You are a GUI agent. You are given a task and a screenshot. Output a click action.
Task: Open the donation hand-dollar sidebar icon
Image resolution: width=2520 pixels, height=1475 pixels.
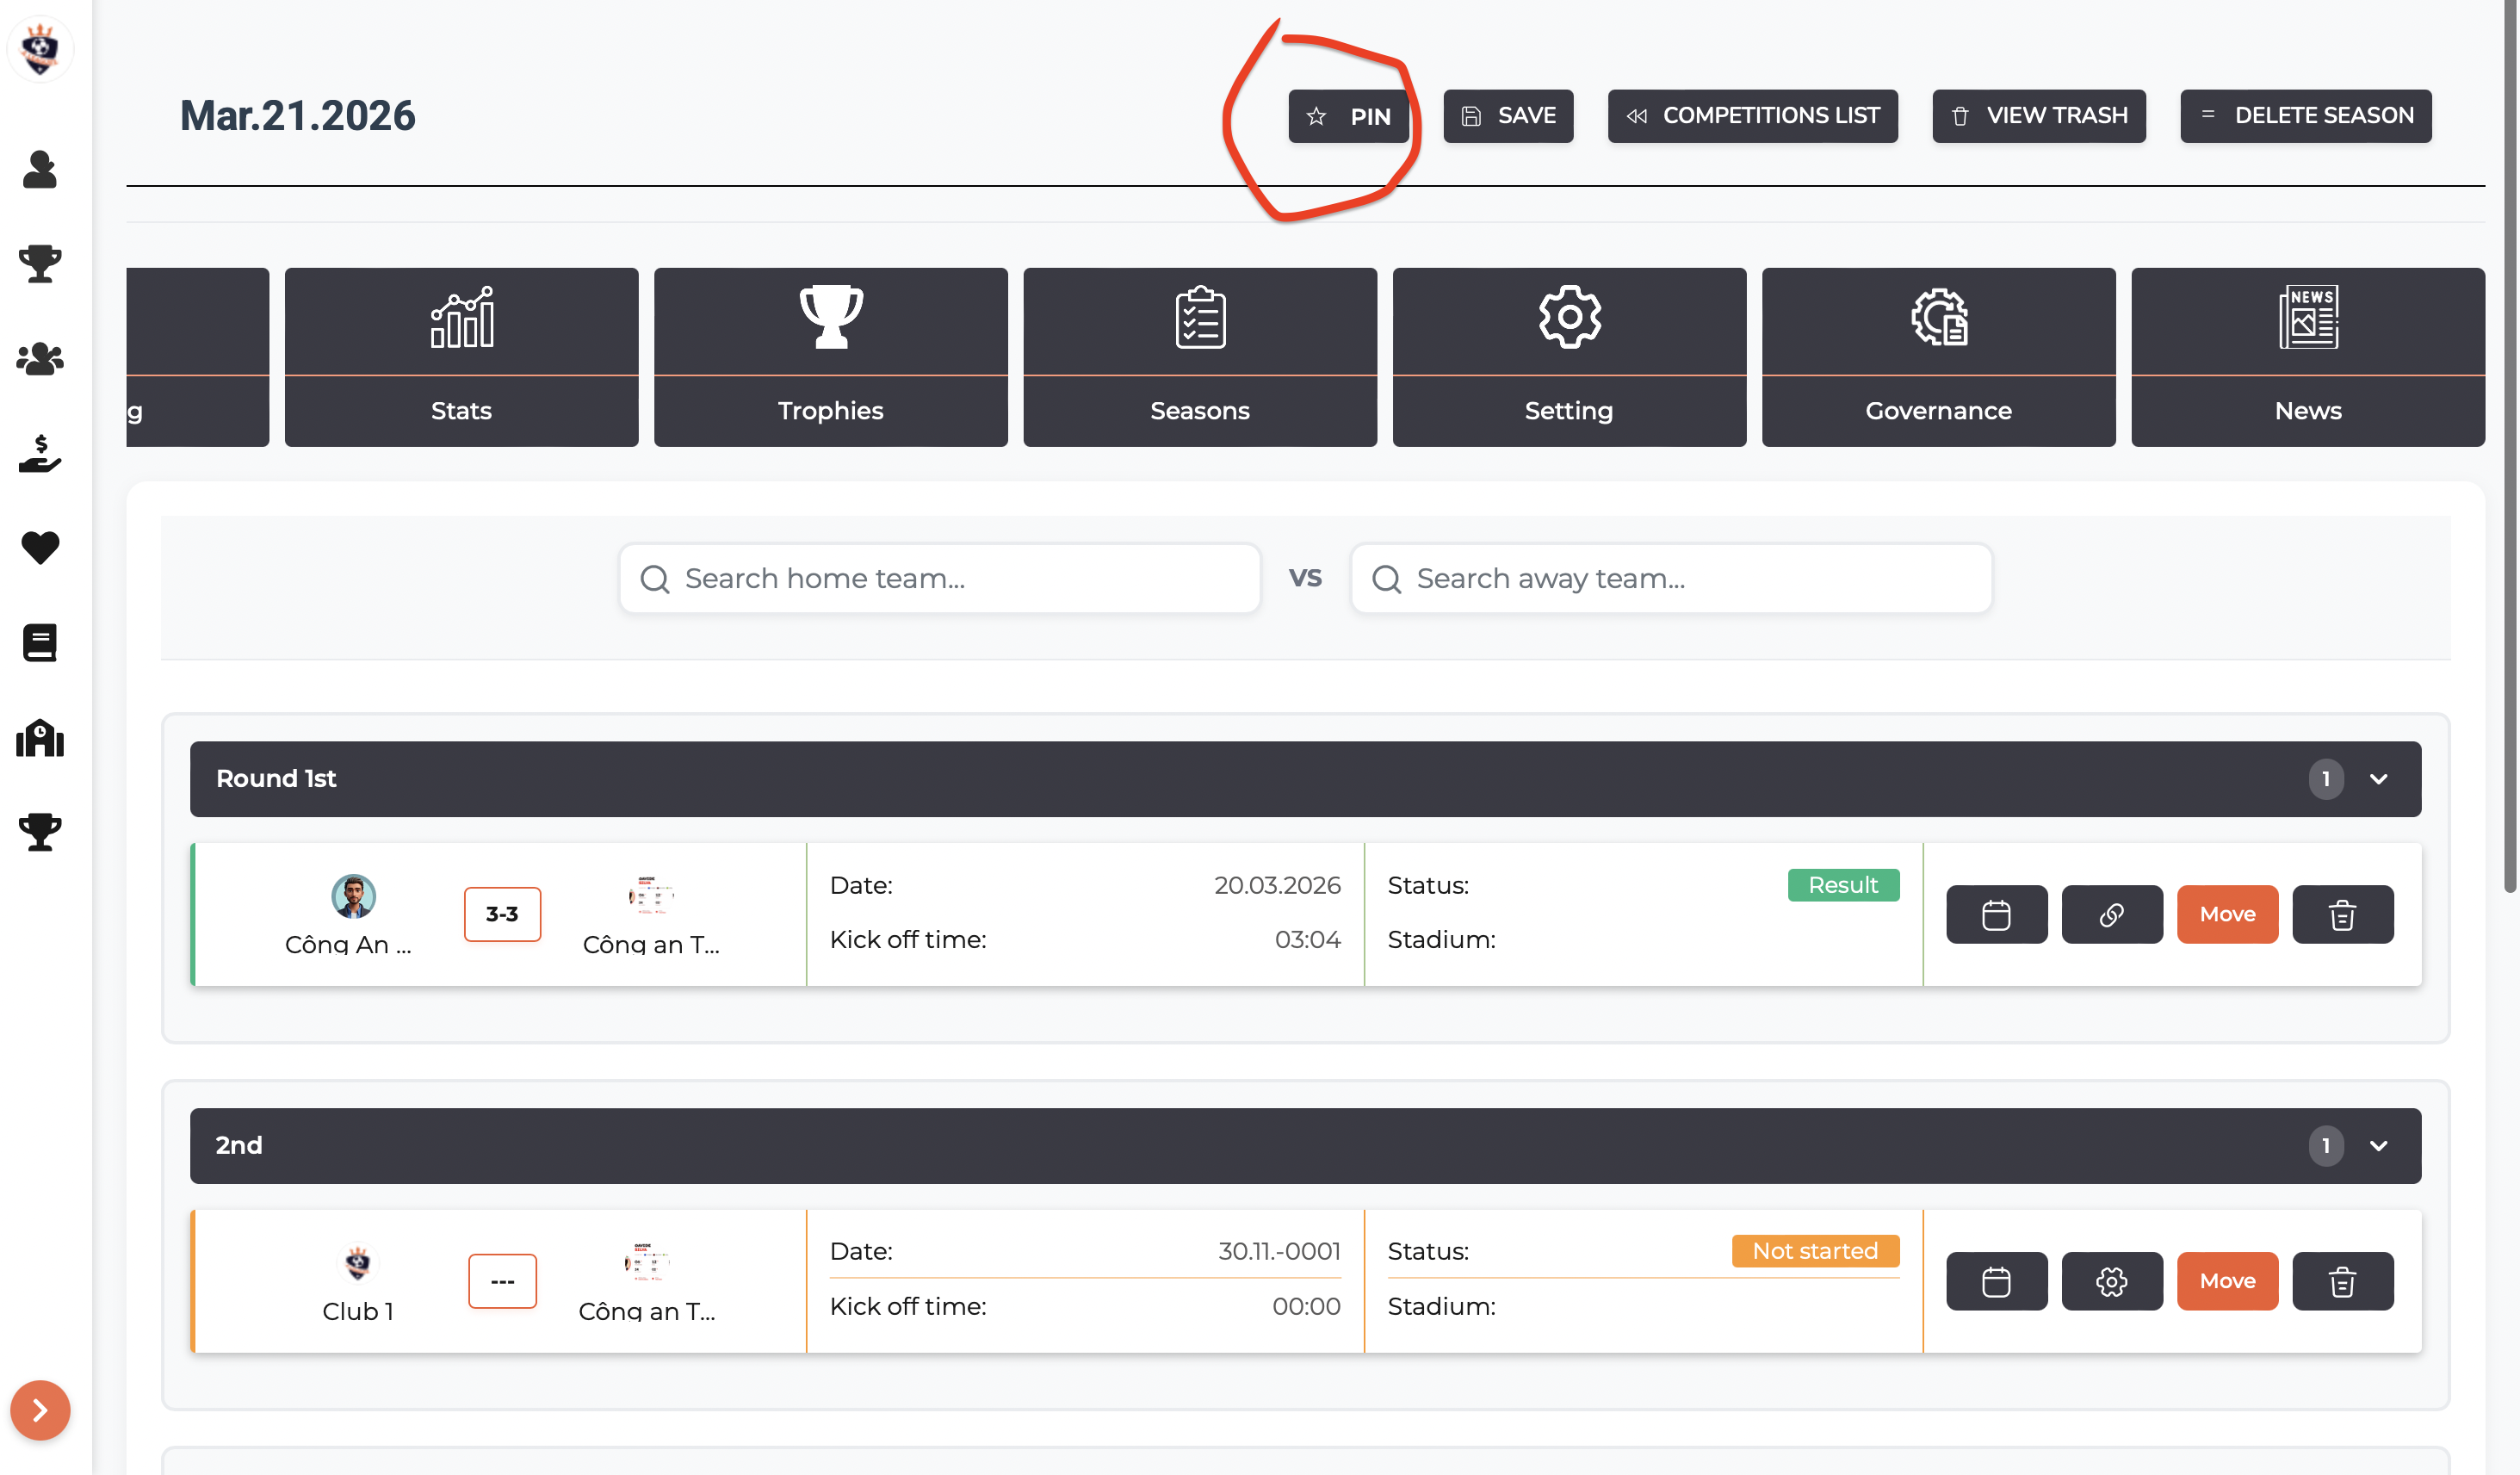[x=40, y=453]
